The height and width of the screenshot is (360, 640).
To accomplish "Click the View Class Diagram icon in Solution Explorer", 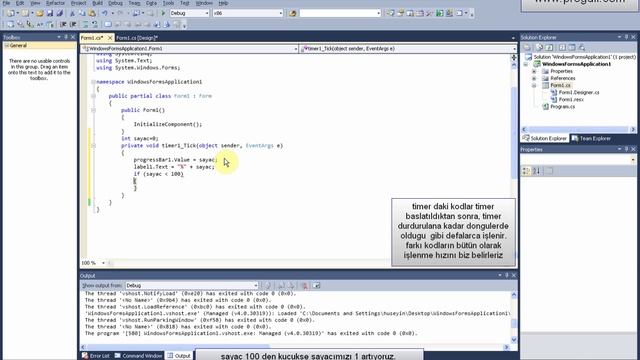I will click(x=582, y=48).
